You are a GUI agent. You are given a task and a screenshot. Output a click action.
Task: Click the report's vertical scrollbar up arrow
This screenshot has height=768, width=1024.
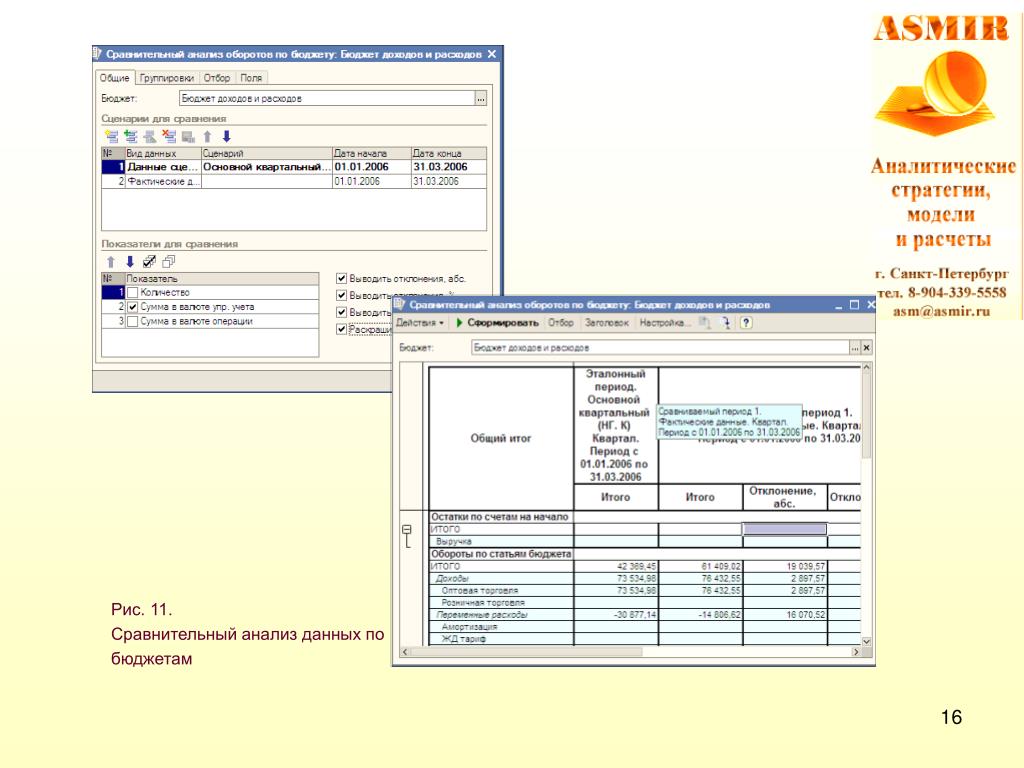(867, 368)
